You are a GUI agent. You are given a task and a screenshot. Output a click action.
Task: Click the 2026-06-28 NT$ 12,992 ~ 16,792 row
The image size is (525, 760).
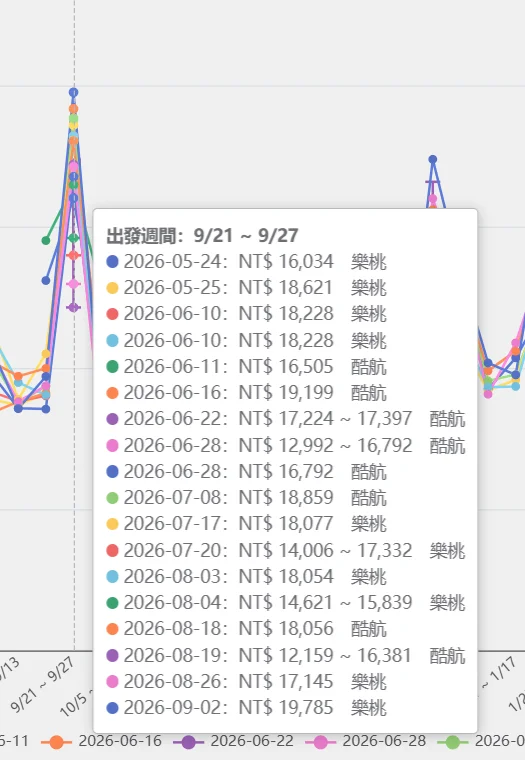286,445
